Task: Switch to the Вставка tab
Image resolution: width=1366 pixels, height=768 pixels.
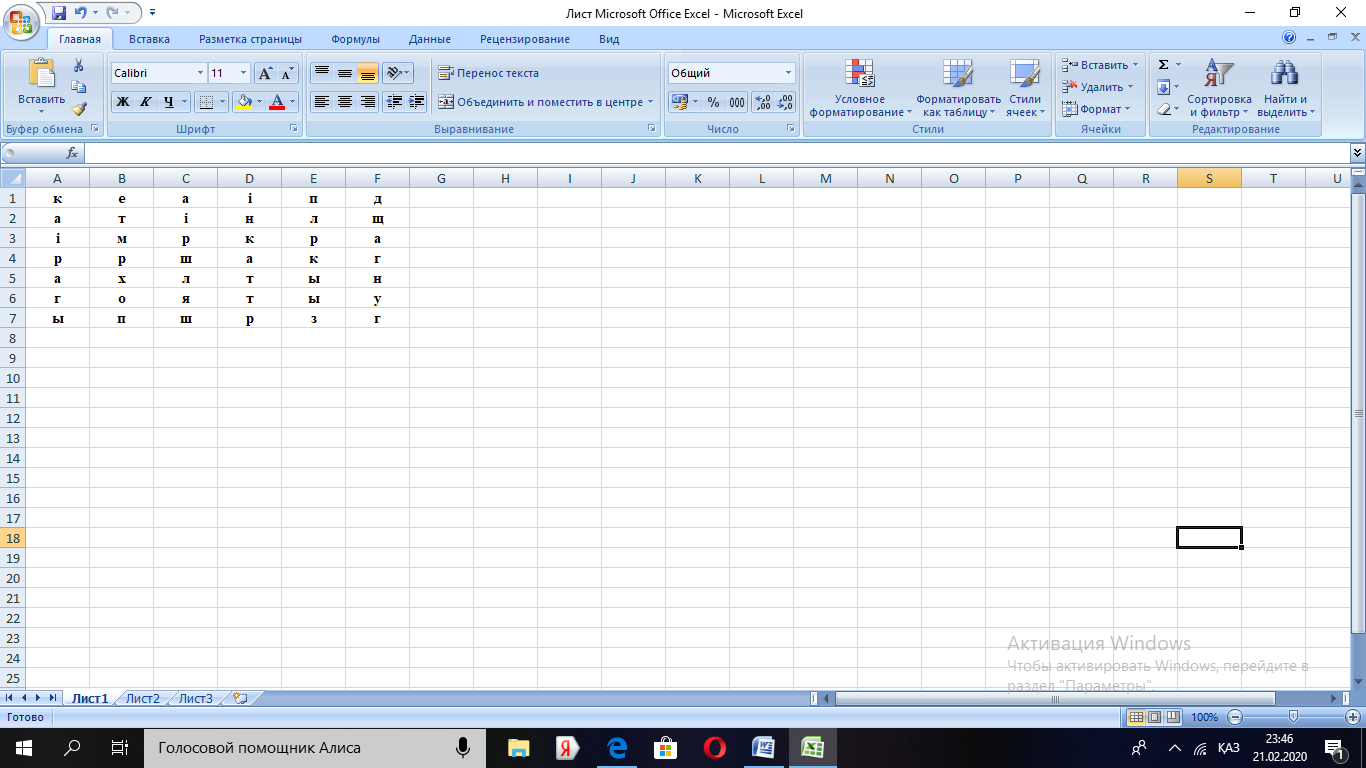Action: point(149,39)
